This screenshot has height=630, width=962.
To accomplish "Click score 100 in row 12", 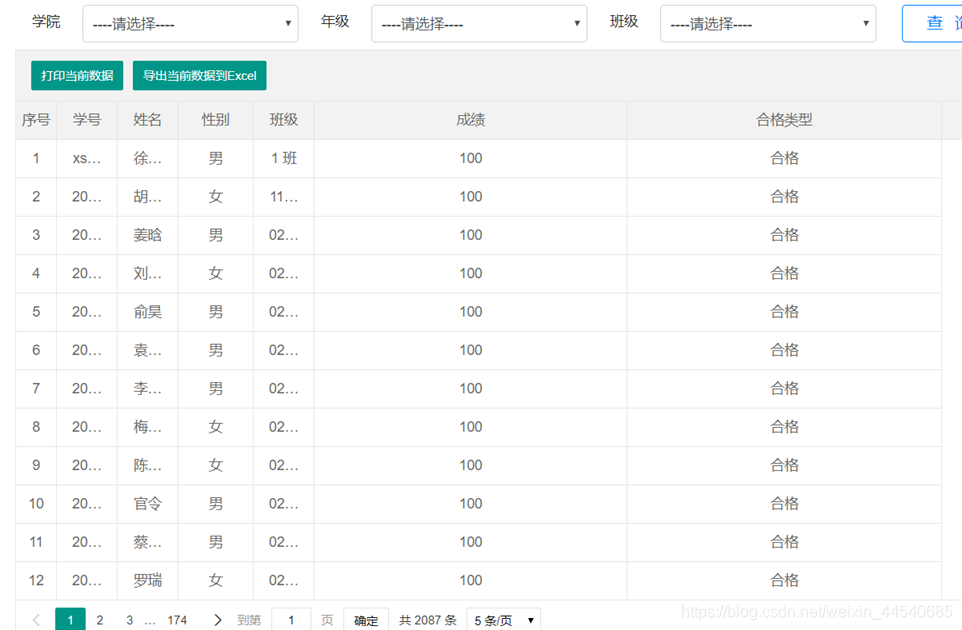I will [x=471, y=581].
